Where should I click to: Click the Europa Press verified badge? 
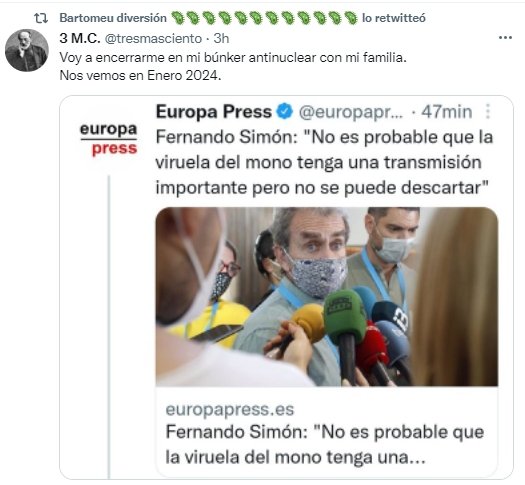point(285,112)
